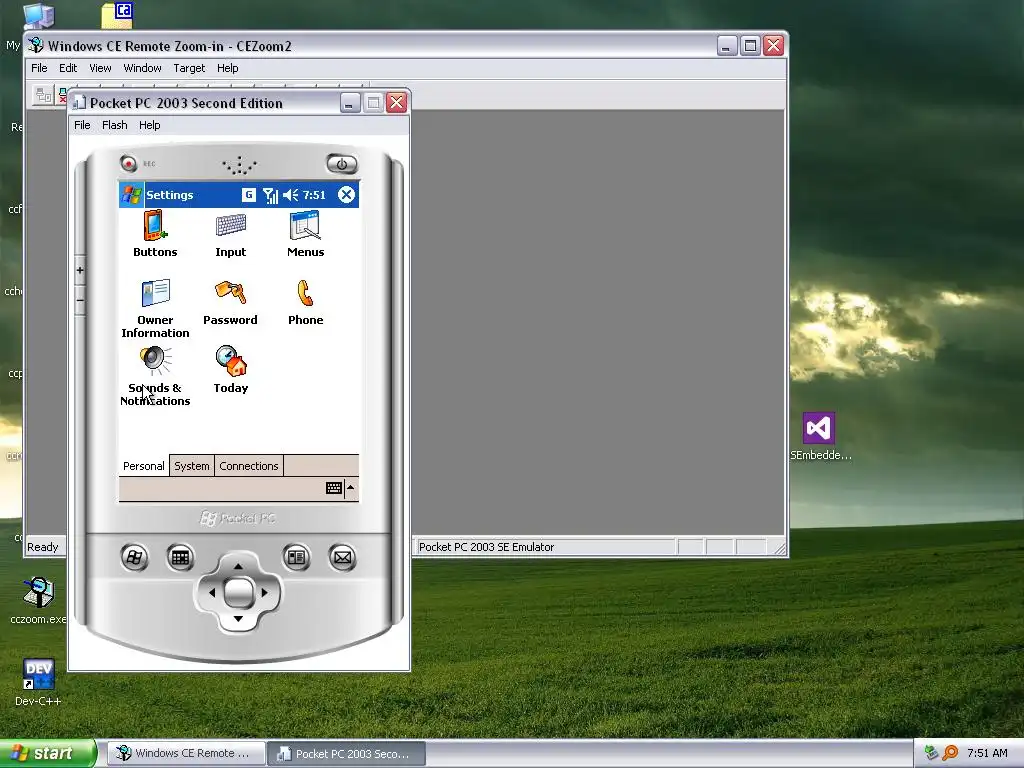Open CEZoom2 Target menu

189,68
